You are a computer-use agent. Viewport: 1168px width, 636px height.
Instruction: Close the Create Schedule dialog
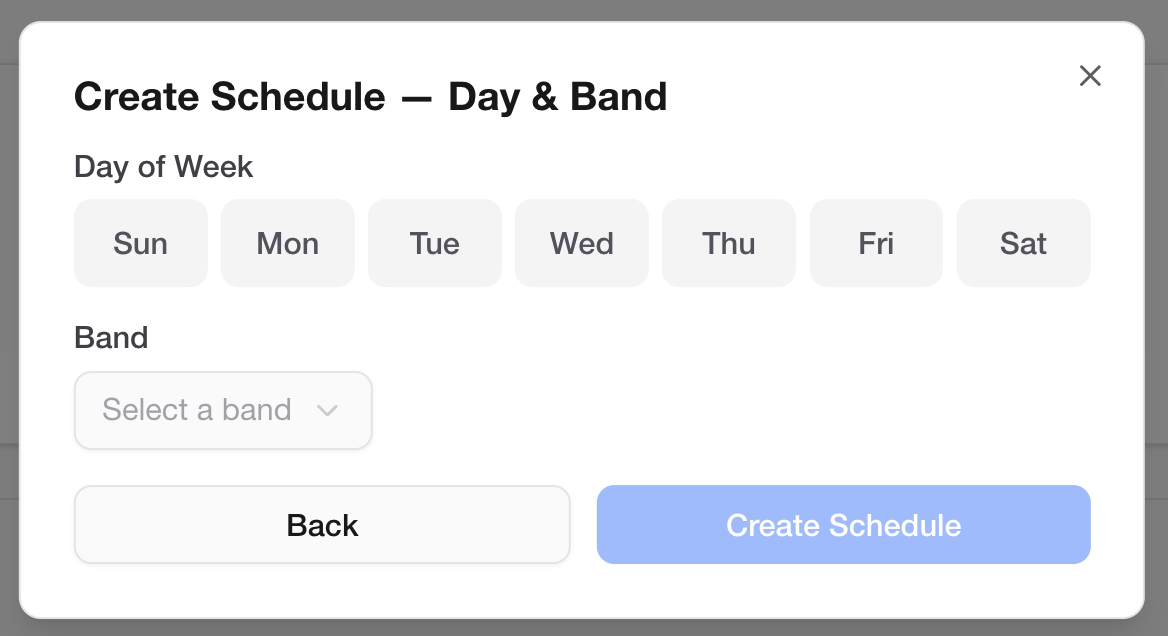point(1090,76)
